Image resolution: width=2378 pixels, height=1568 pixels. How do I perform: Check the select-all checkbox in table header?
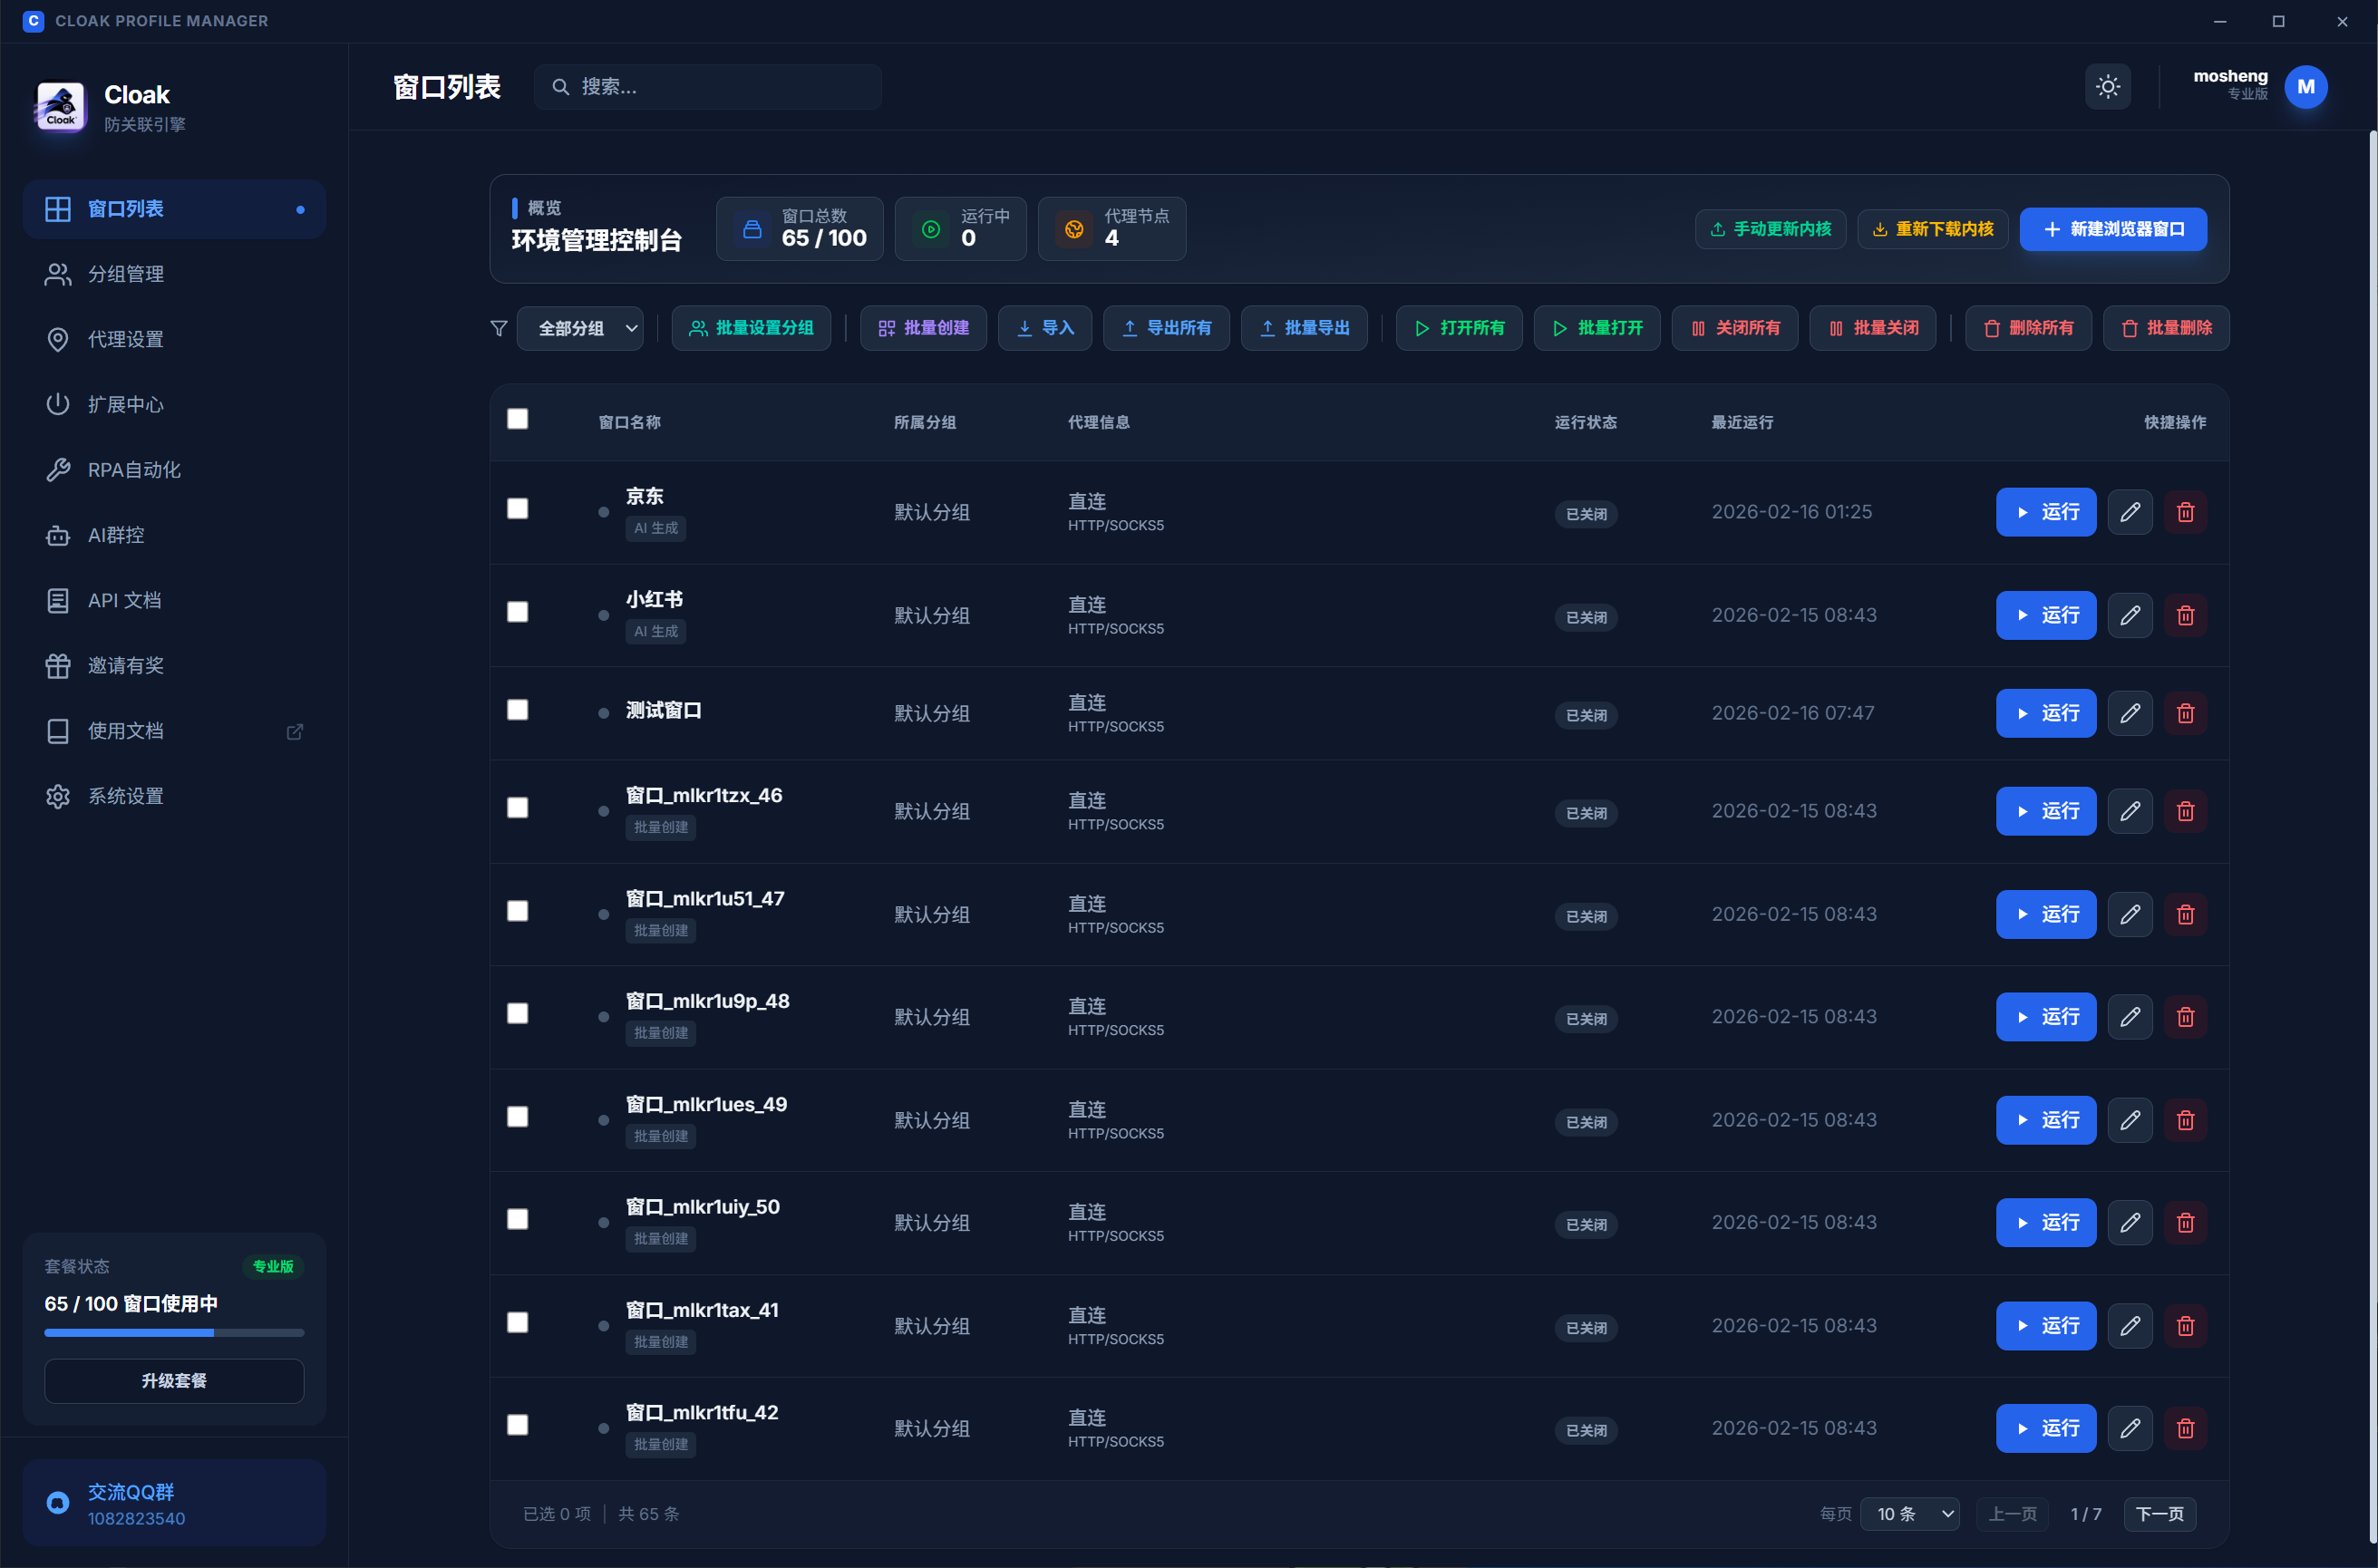[x=517, y=419]
